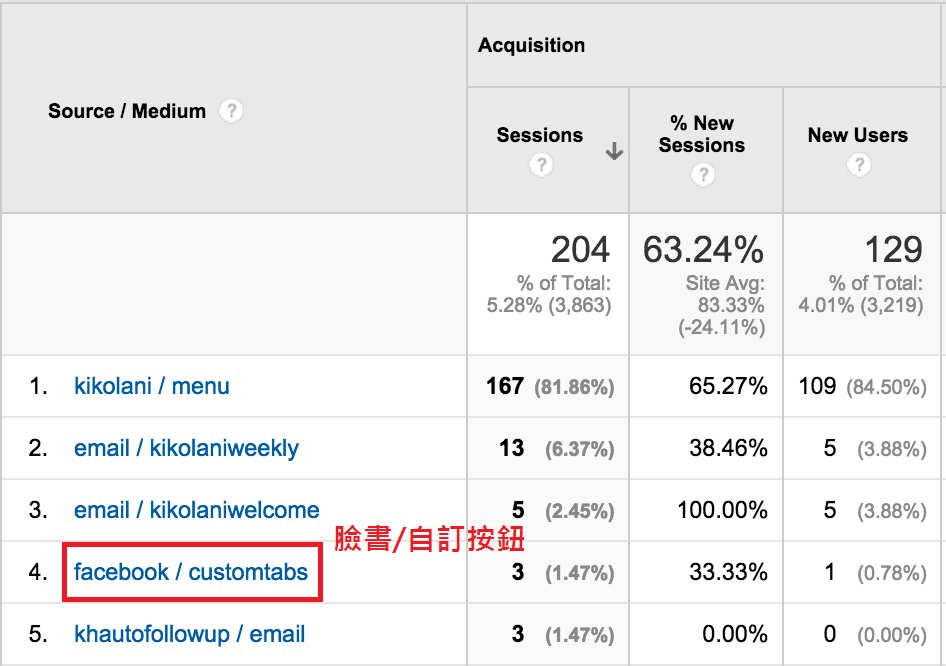Screen dimensions: 946x666
Task: Sort by Source / Medium header
Action: tap(127, 111)
